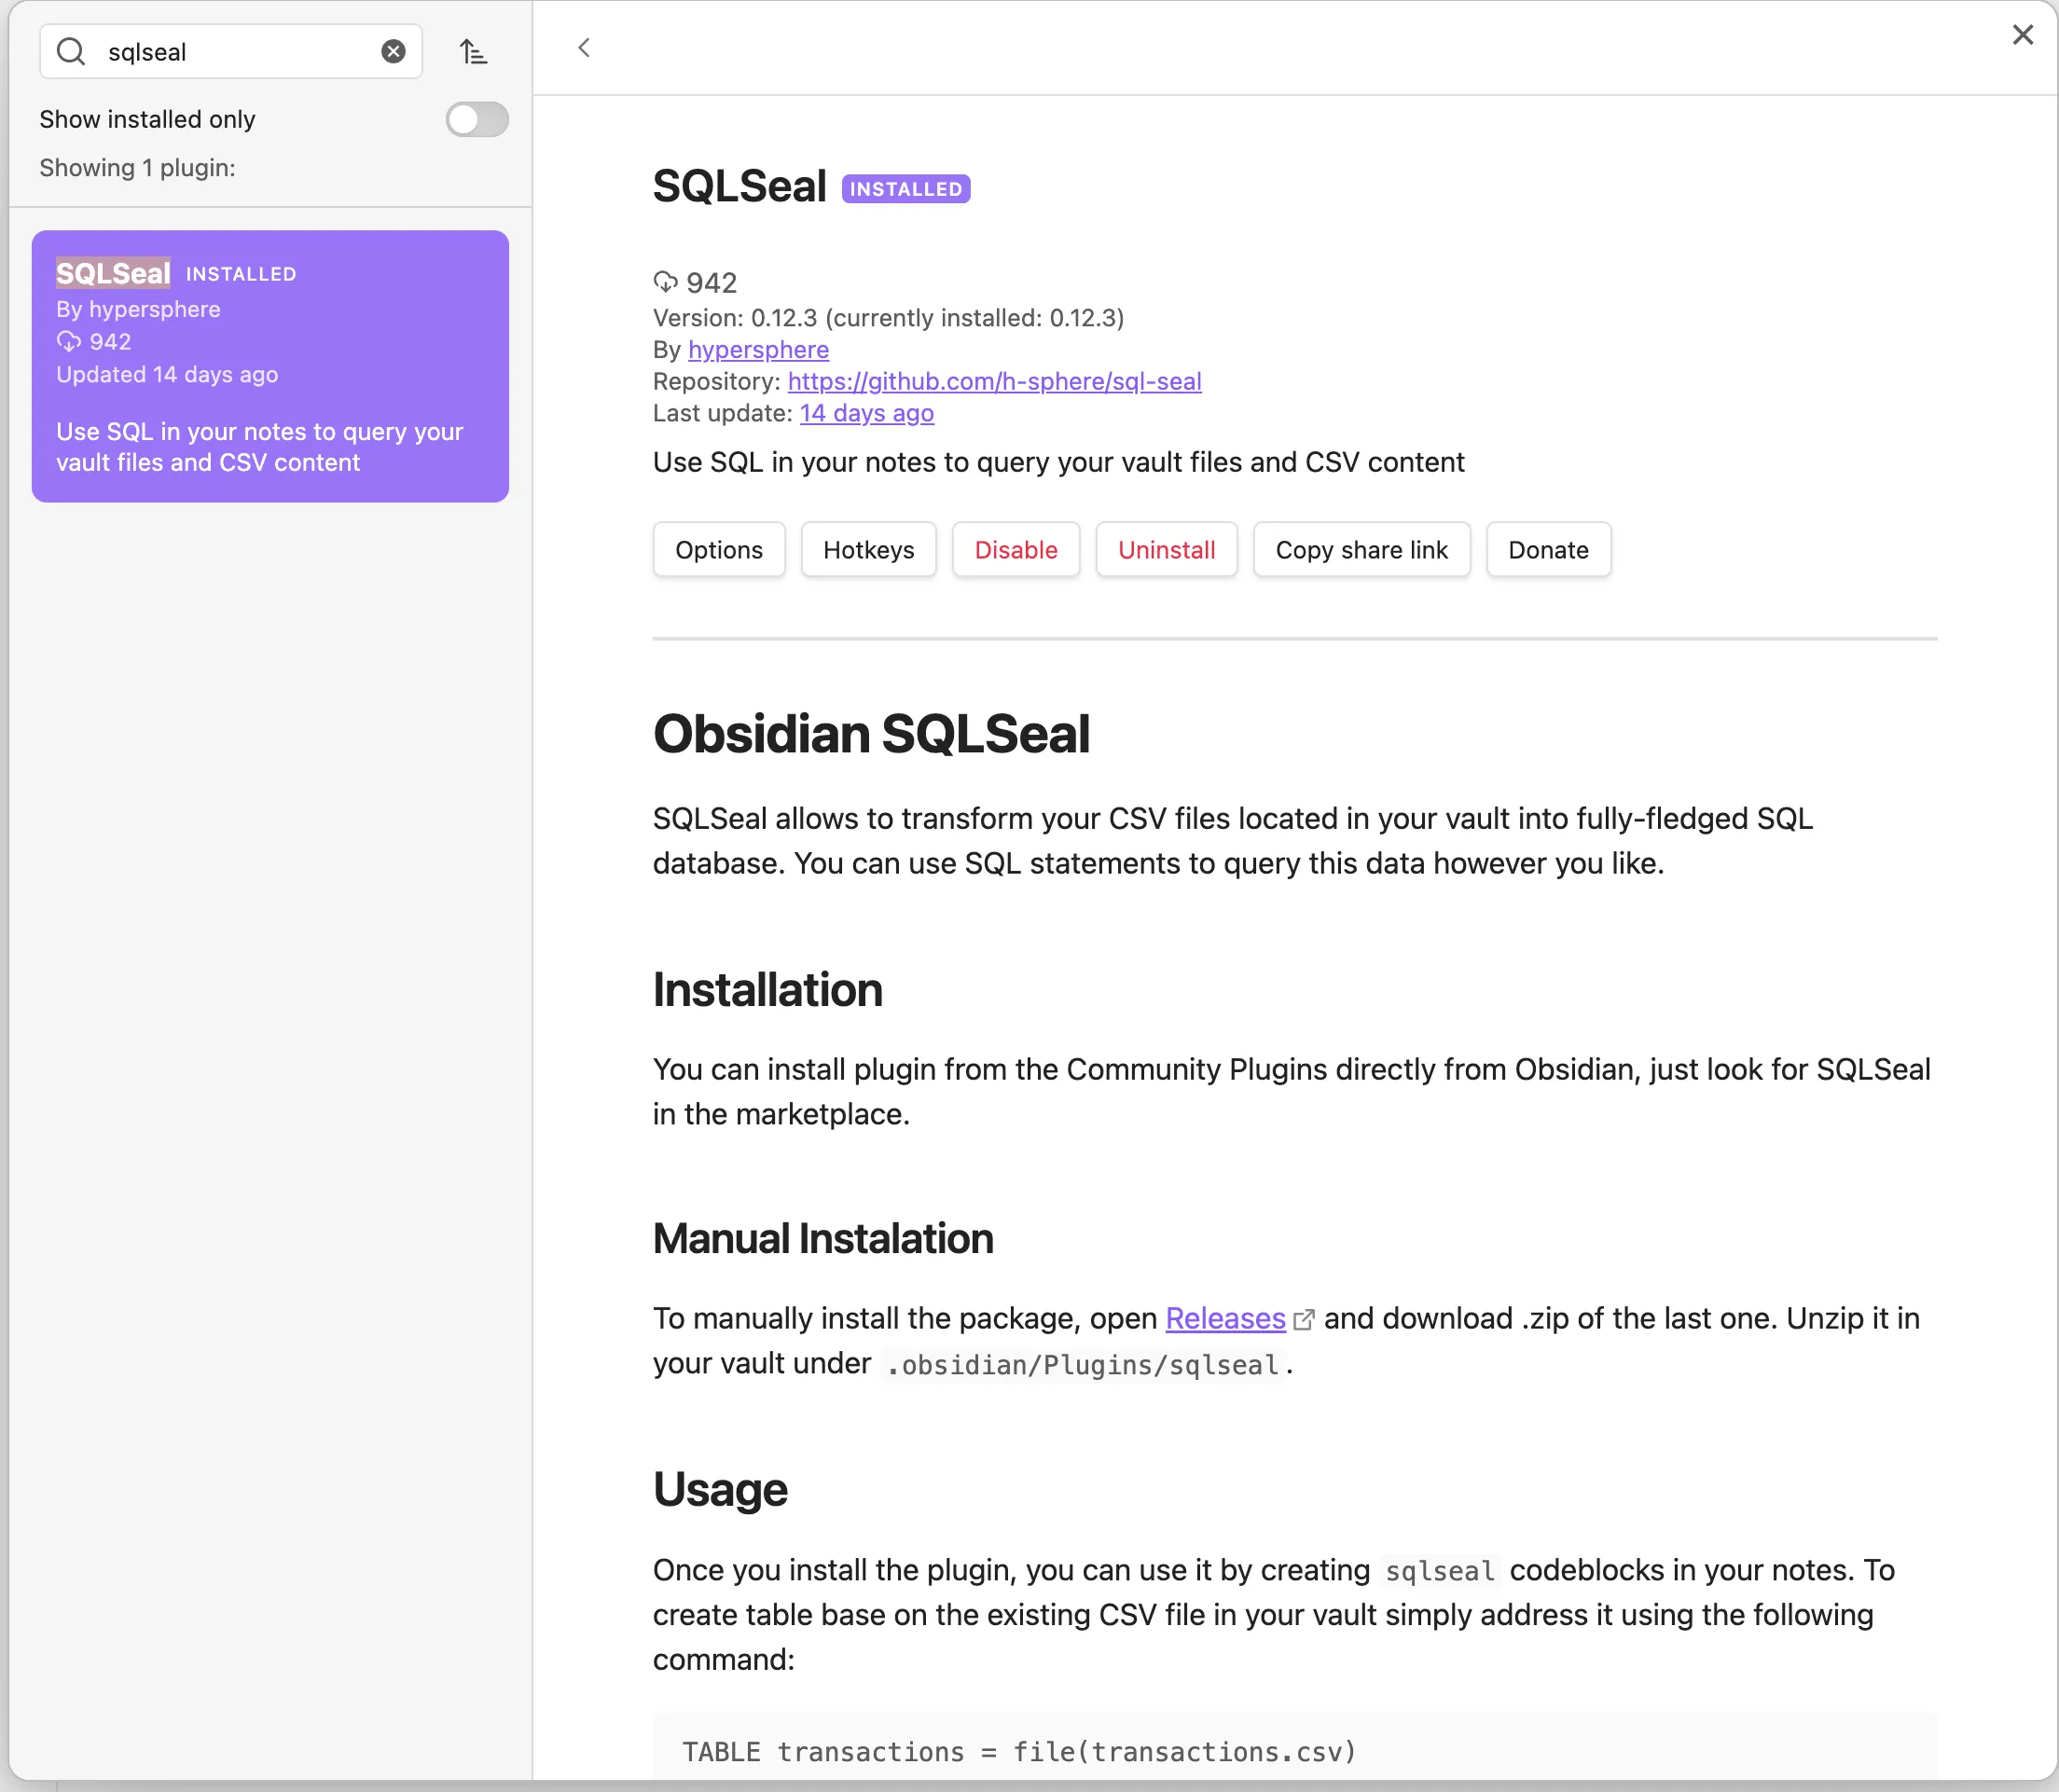Screen dimensions: 2059x1792
Task: Click the external-link icon beside Releases
Action: click(x=1303, y=1319)
